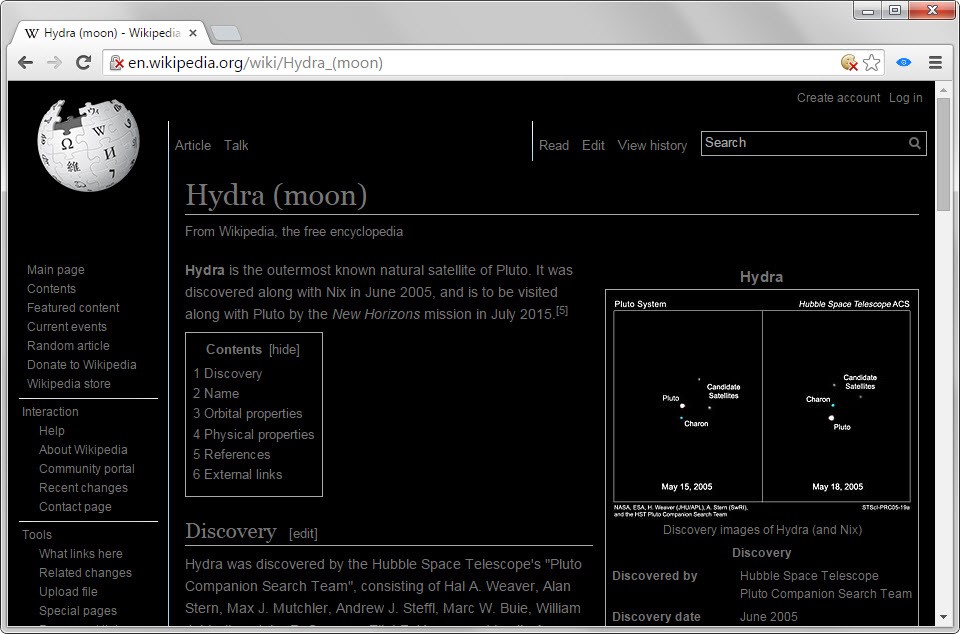Image resolution: width=960 pixels, height=634 pixels.
Task: Click the scrollbar up arrow
Action: point(943,91)
